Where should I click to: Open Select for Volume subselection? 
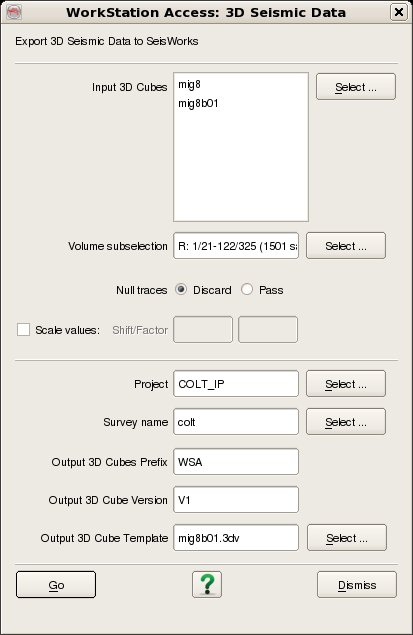(346, 245)
